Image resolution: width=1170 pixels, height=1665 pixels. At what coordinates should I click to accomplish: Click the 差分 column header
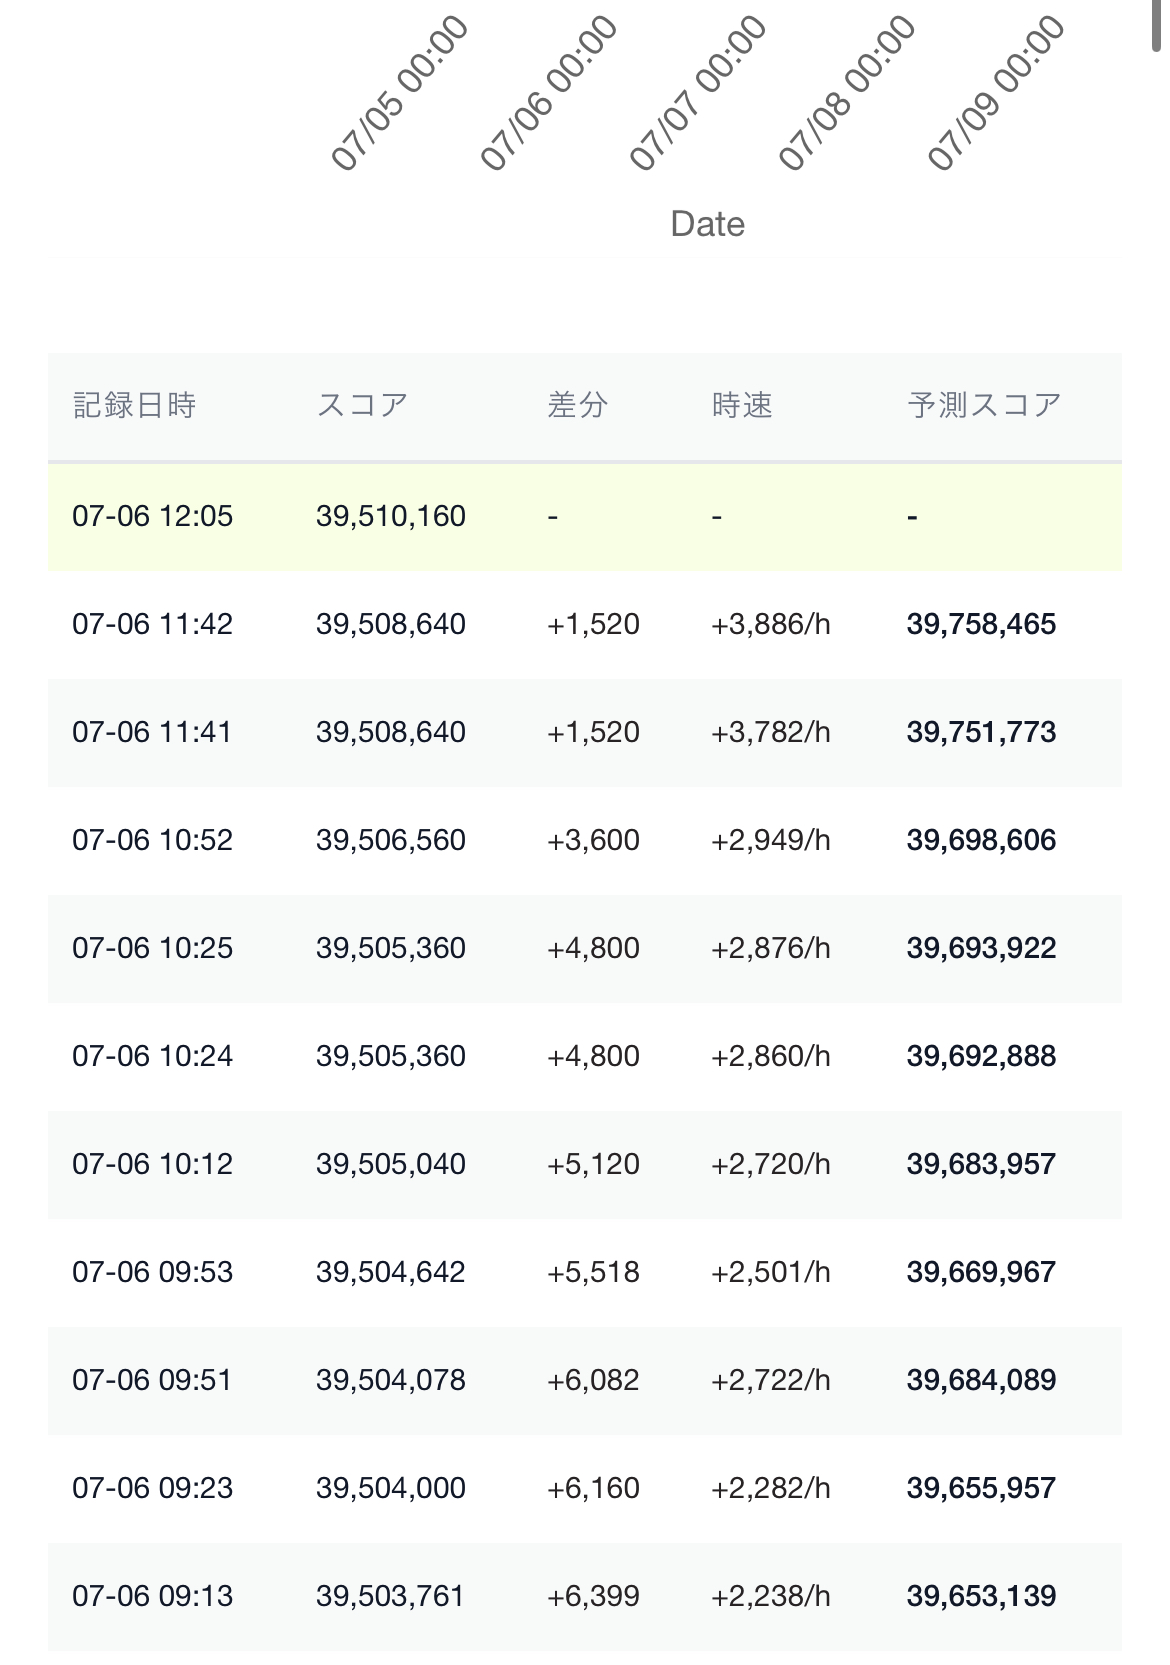(x=577, y=405)
